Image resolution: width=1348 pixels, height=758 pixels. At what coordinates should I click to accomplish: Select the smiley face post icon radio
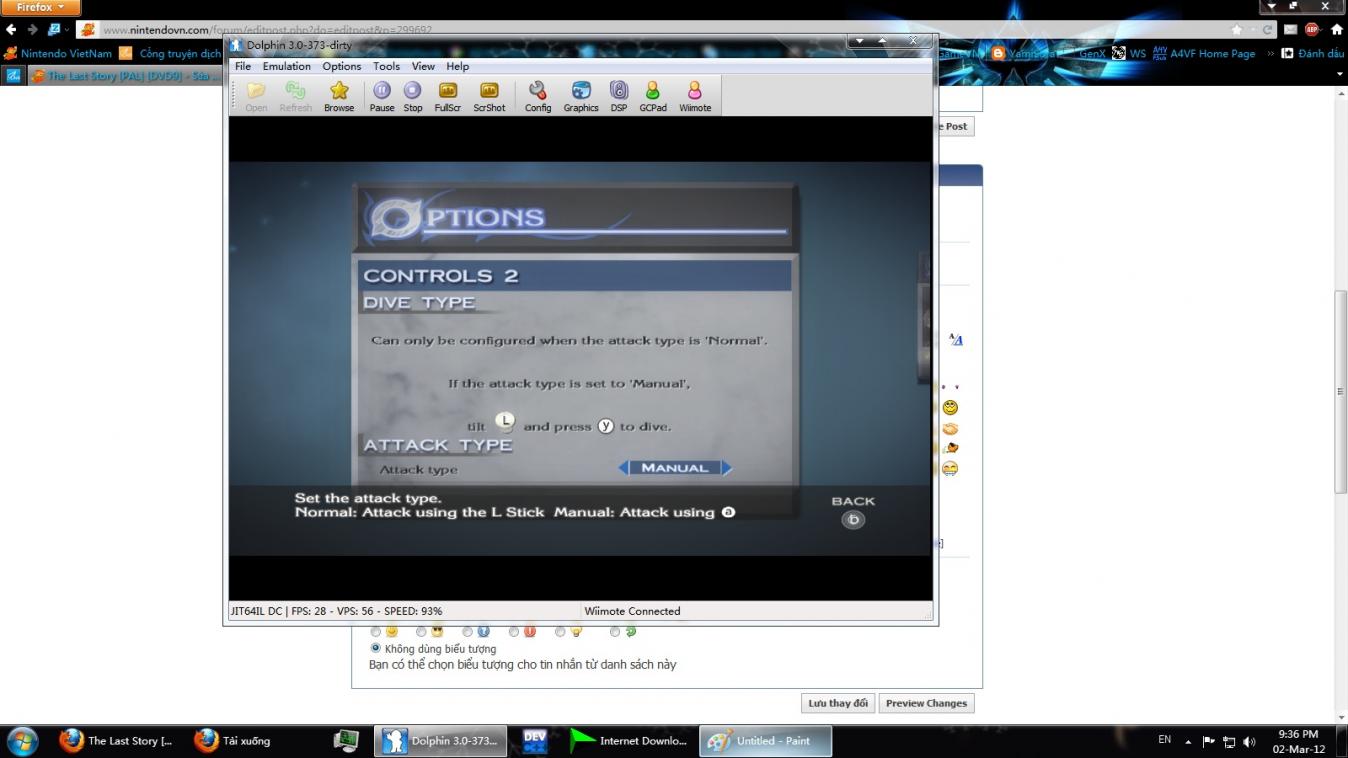tap(376, 632)
